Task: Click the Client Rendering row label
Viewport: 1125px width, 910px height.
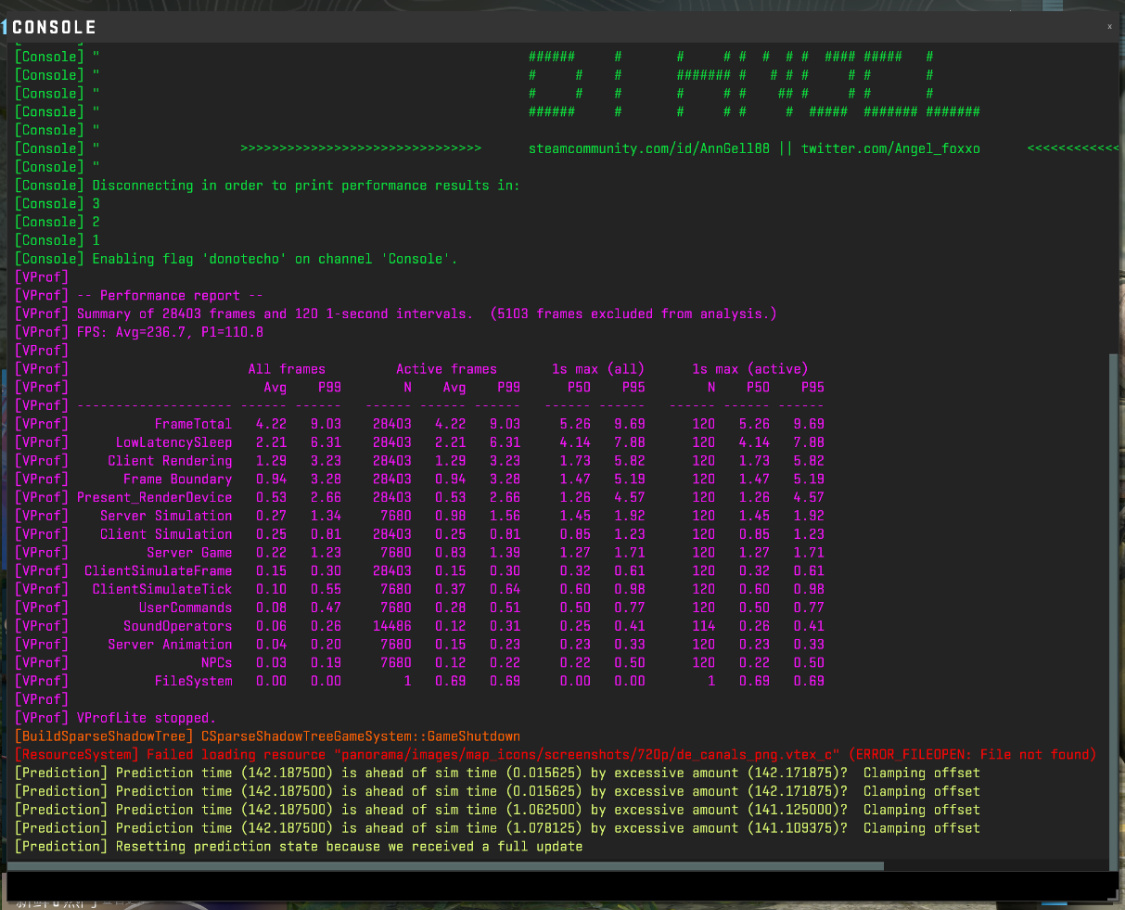Action: [170, 461]
